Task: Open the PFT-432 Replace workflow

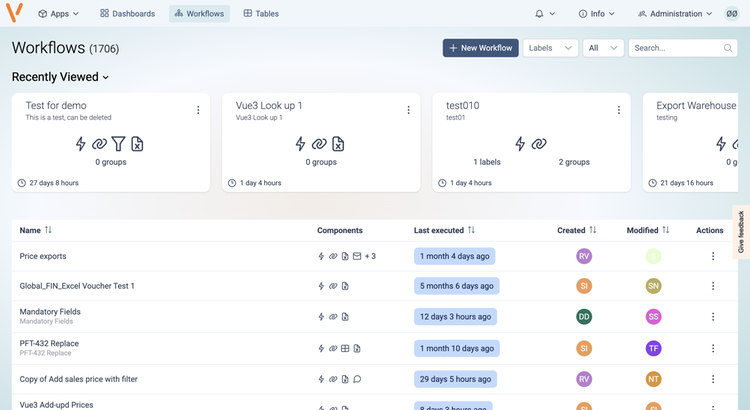Action: [x=49, y=344]
